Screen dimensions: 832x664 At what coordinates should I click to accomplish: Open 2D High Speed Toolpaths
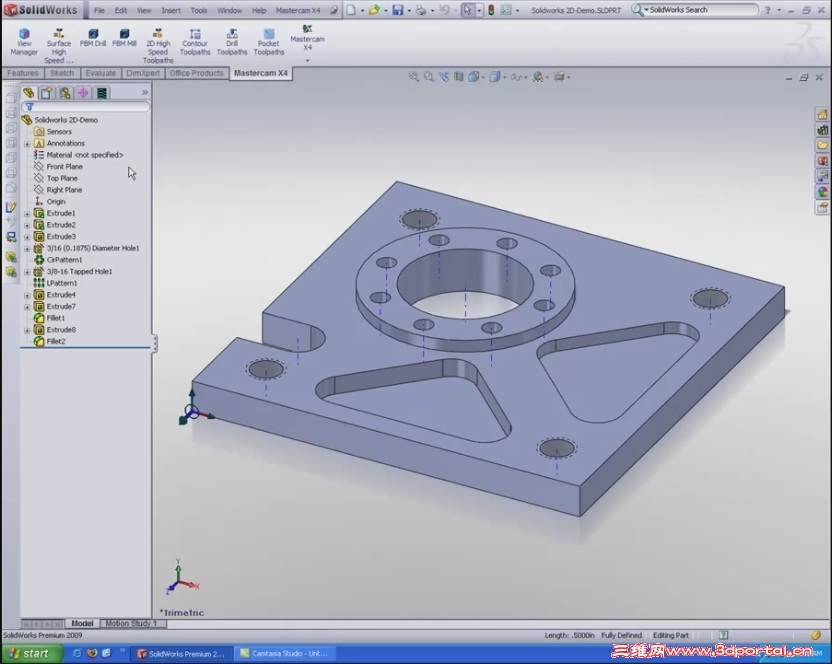point(158,47)
